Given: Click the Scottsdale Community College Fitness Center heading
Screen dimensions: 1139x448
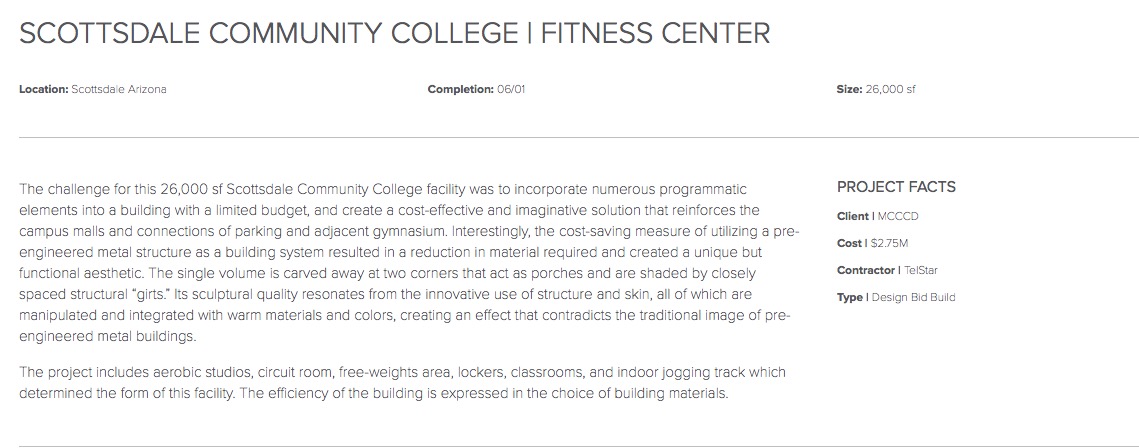Looking at the screenshot, I should [x=394, y=33].
